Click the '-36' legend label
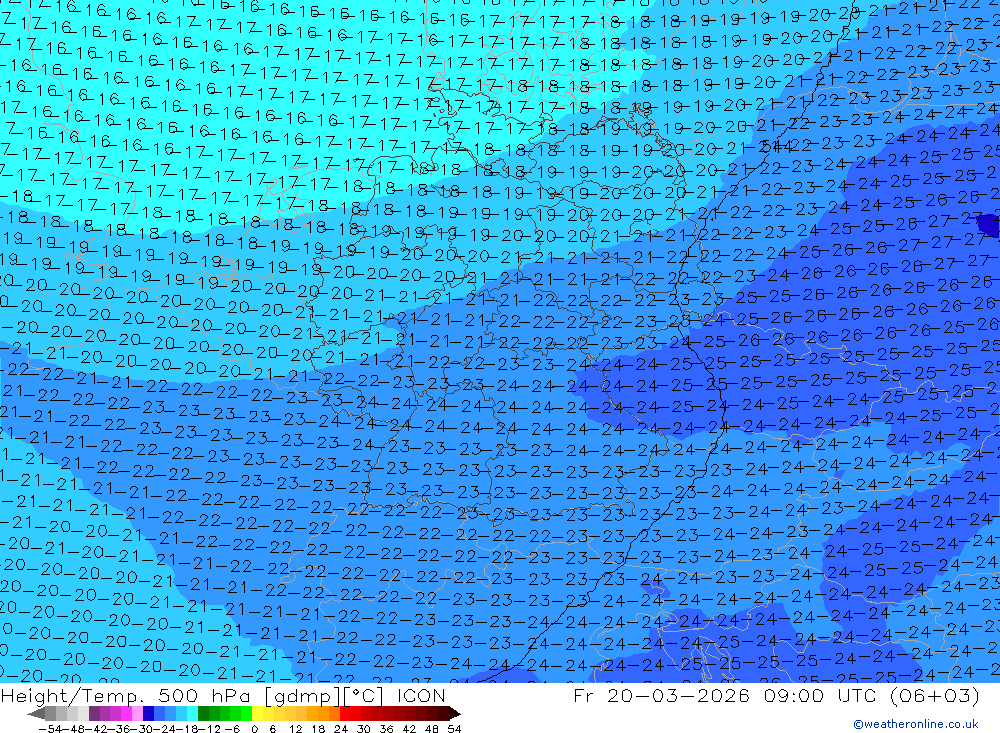 [x=120, y=729]
